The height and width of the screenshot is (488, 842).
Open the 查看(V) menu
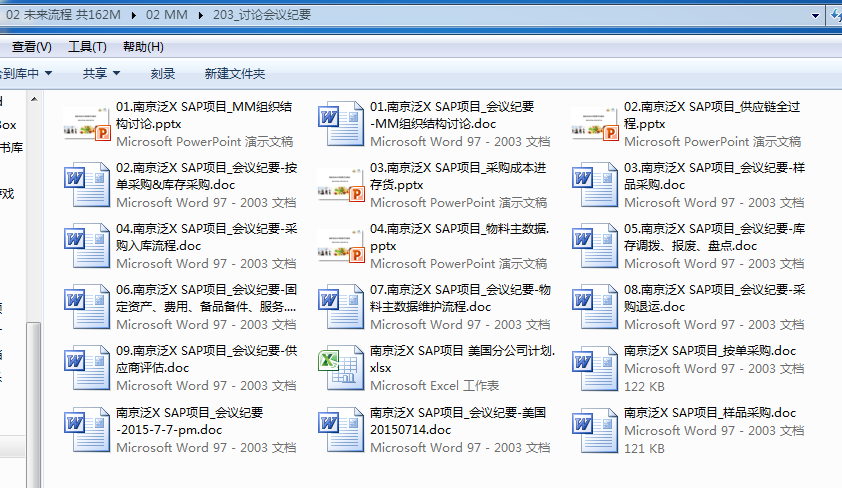(32, 47)
